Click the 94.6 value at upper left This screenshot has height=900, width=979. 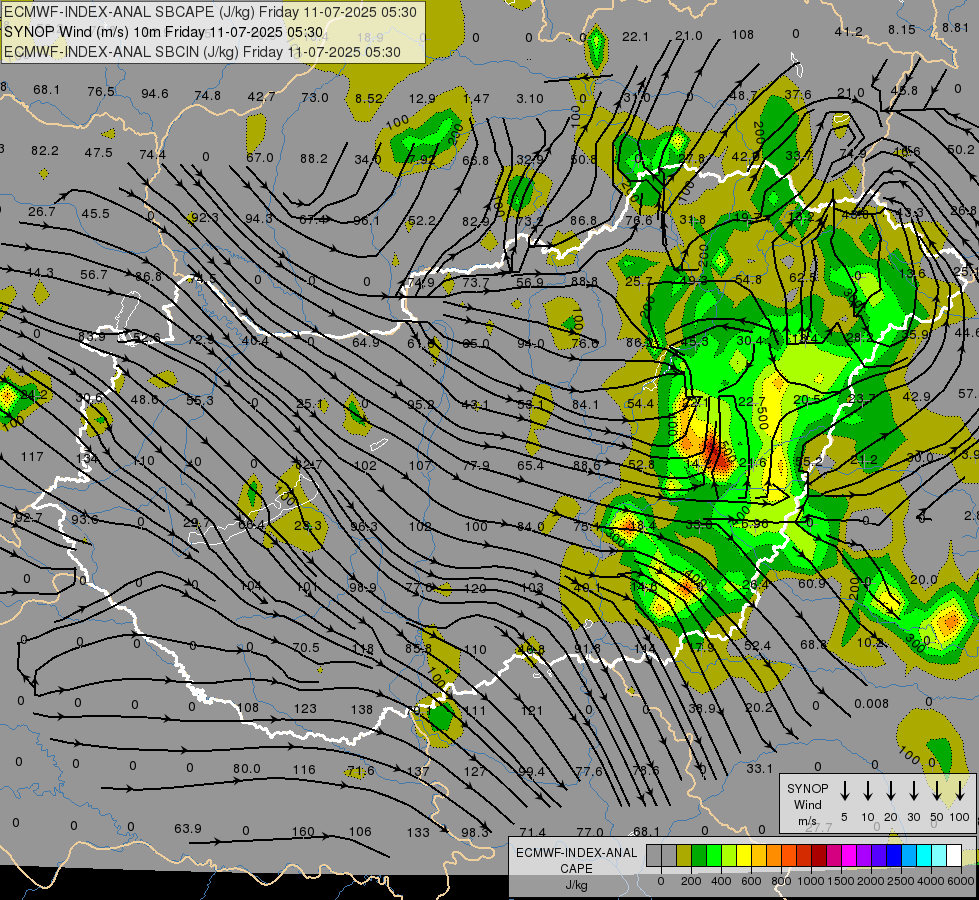tap(154, 94)
